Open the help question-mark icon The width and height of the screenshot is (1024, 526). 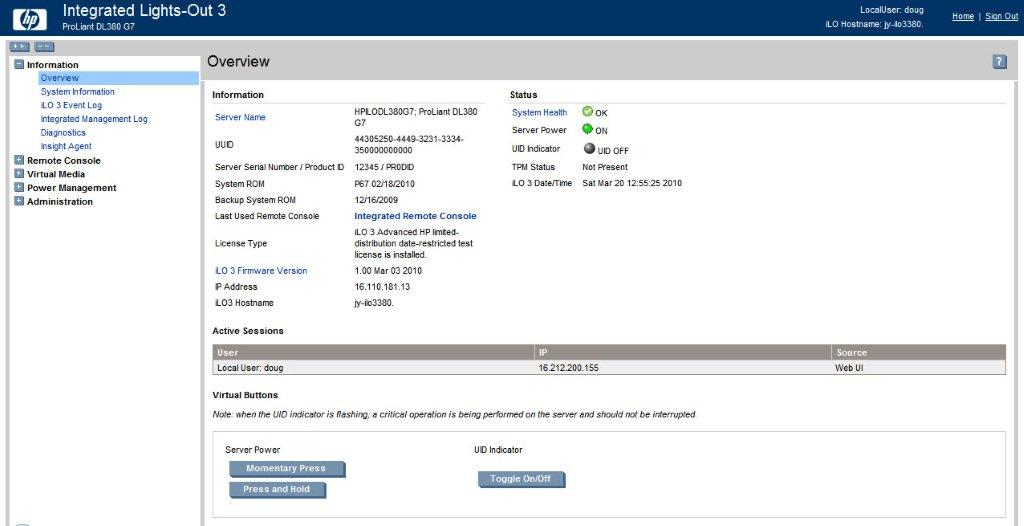999,62
